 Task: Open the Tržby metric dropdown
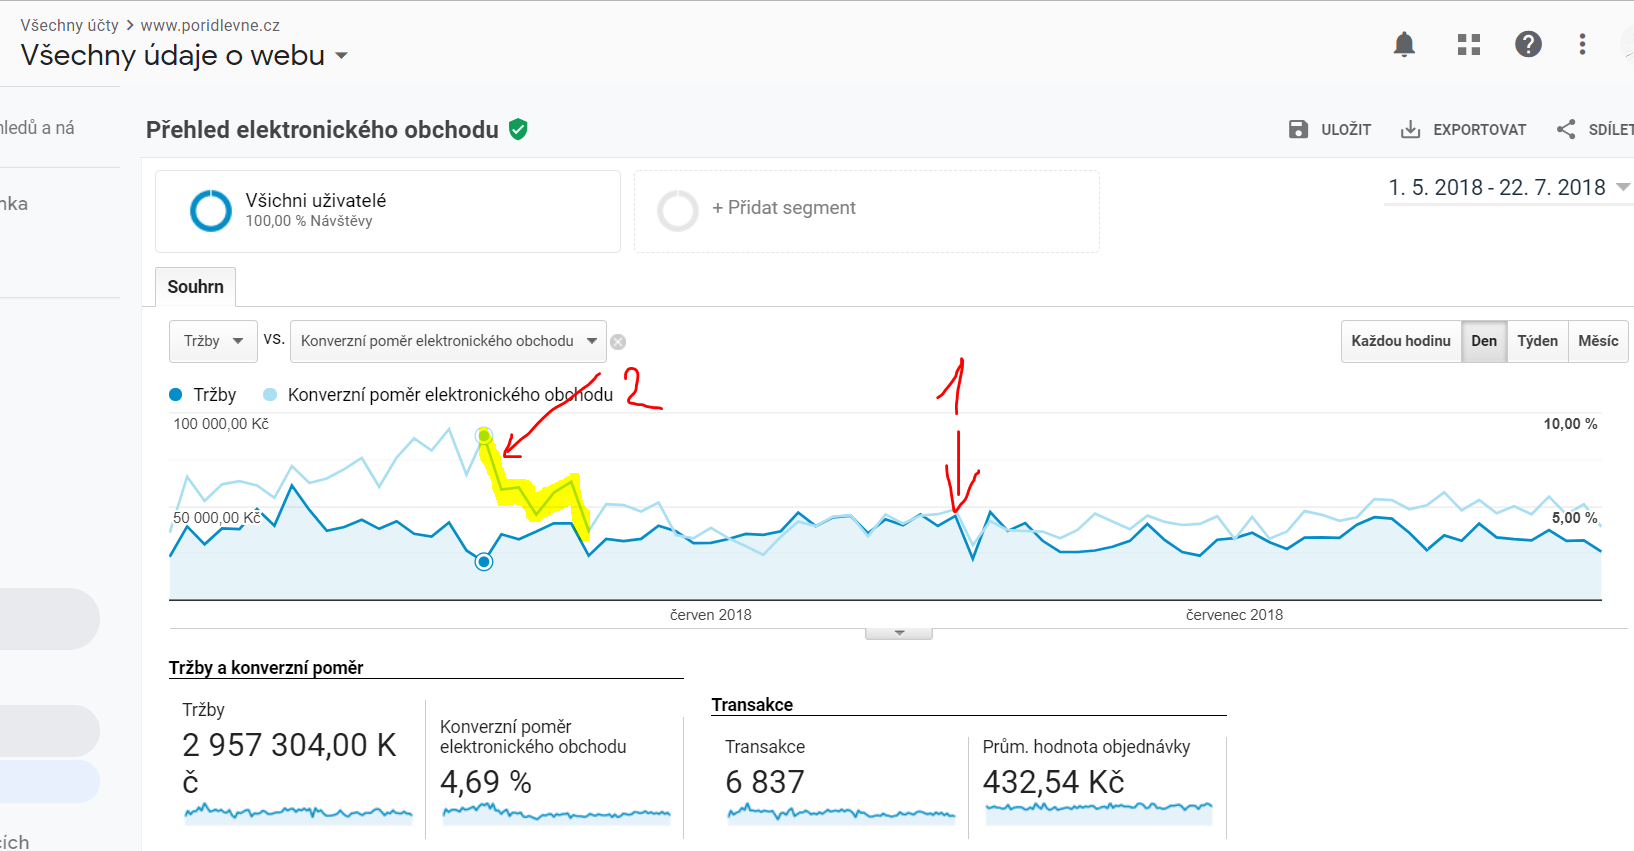tap(213, 341)
